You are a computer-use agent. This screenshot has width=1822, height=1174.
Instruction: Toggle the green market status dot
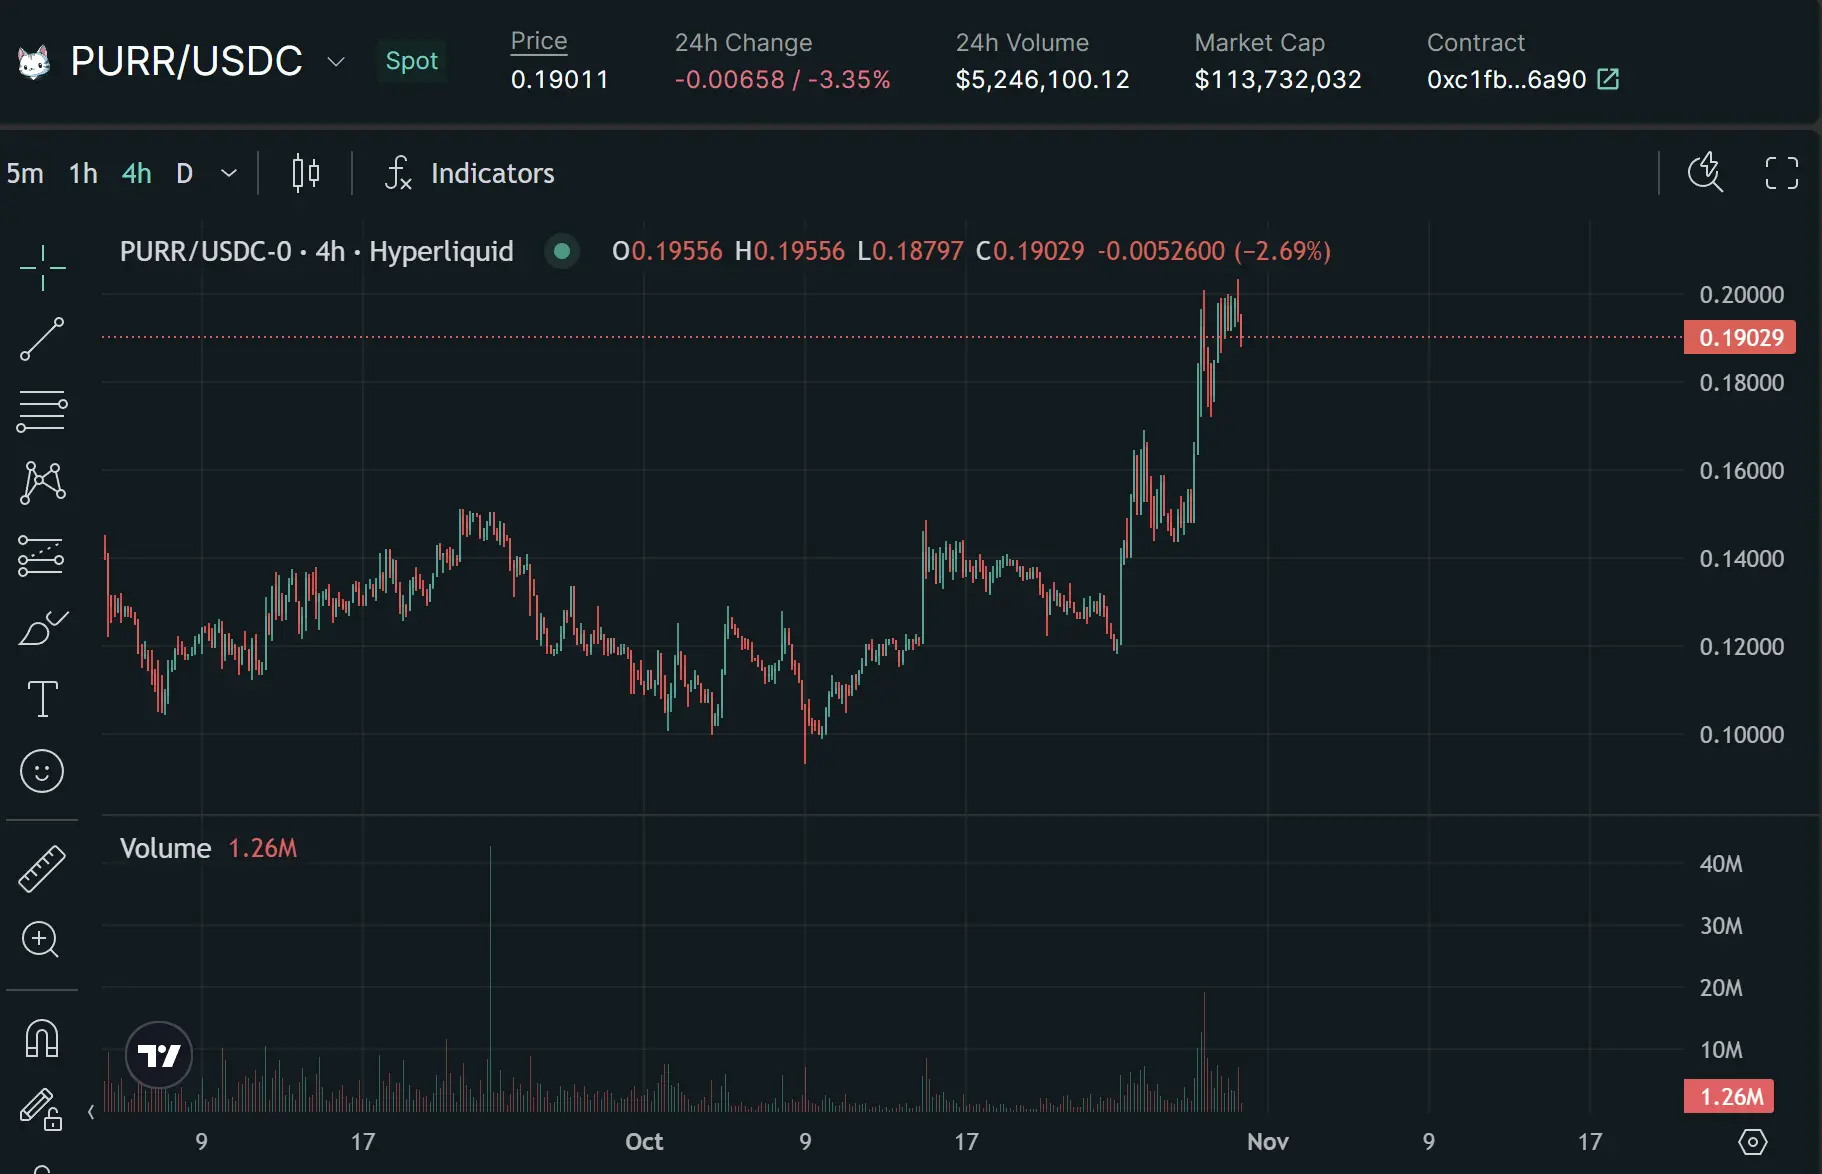pos(562,251)
